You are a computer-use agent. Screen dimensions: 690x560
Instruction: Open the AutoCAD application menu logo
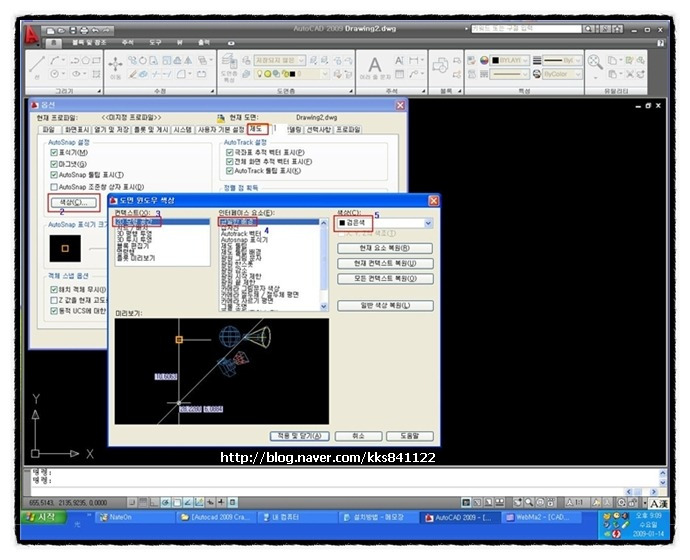pyautogui.click(x=31, y=35)
